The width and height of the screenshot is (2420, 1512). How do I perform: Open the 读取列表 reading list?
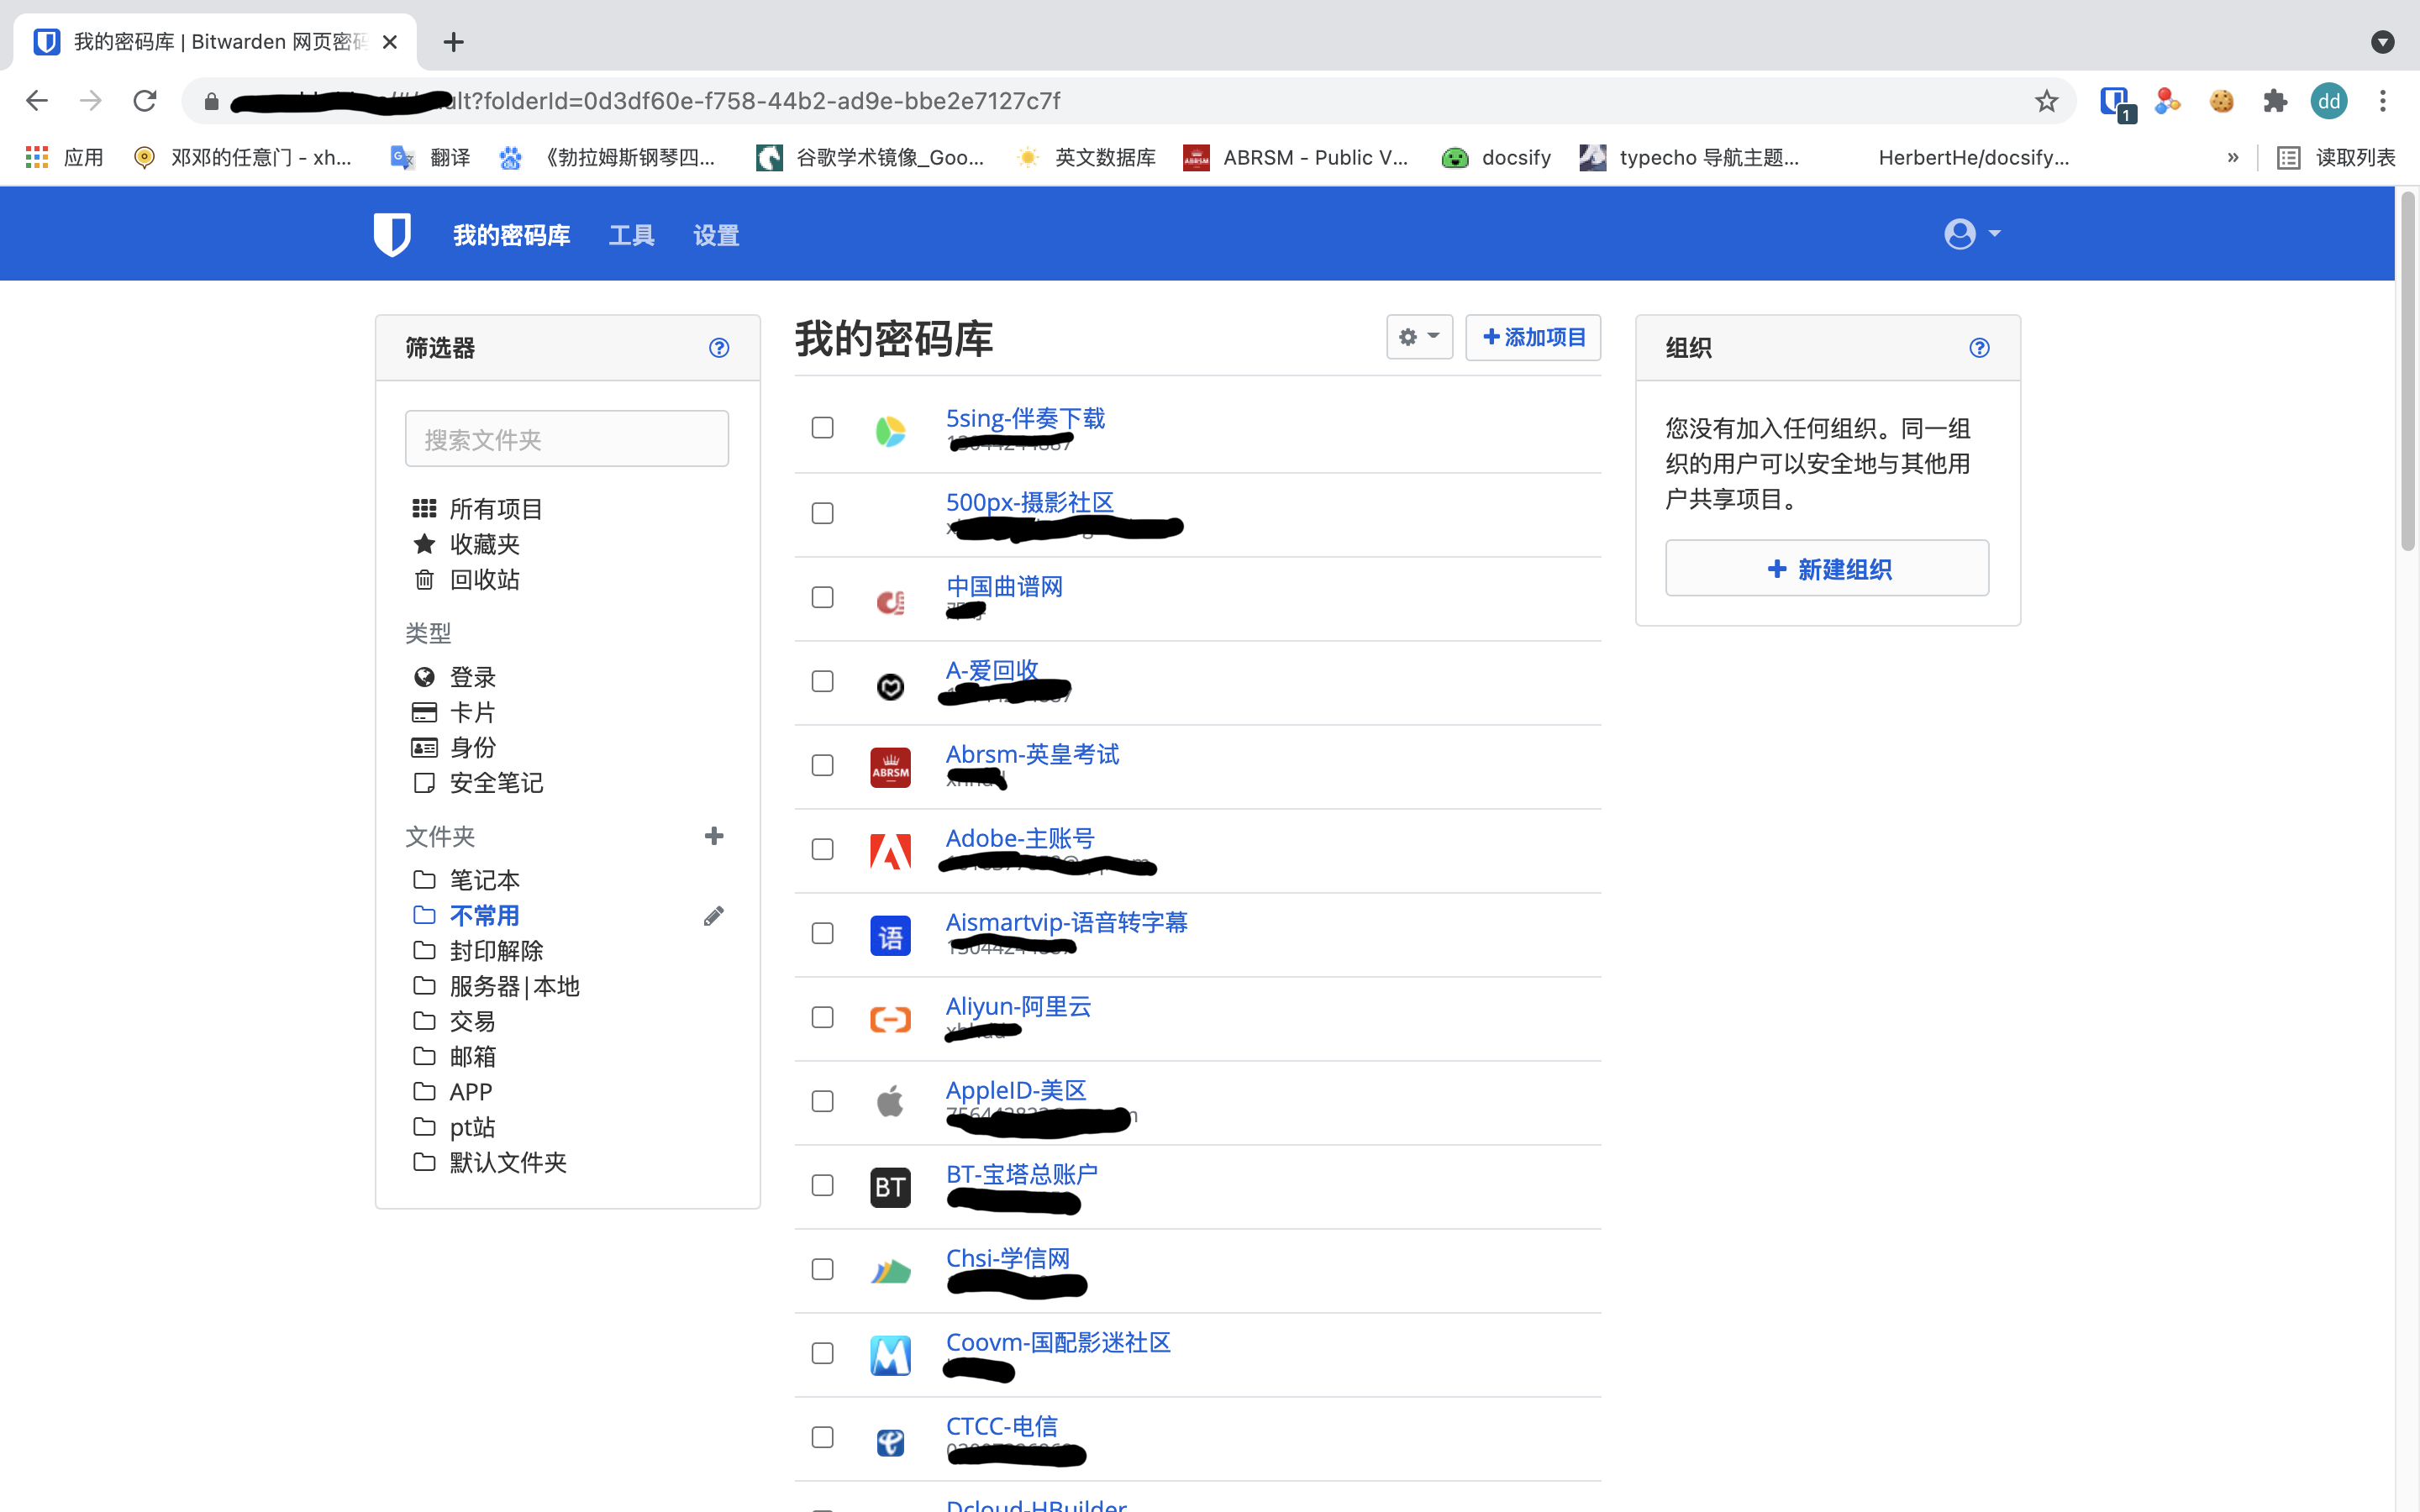click(2336, 157)
